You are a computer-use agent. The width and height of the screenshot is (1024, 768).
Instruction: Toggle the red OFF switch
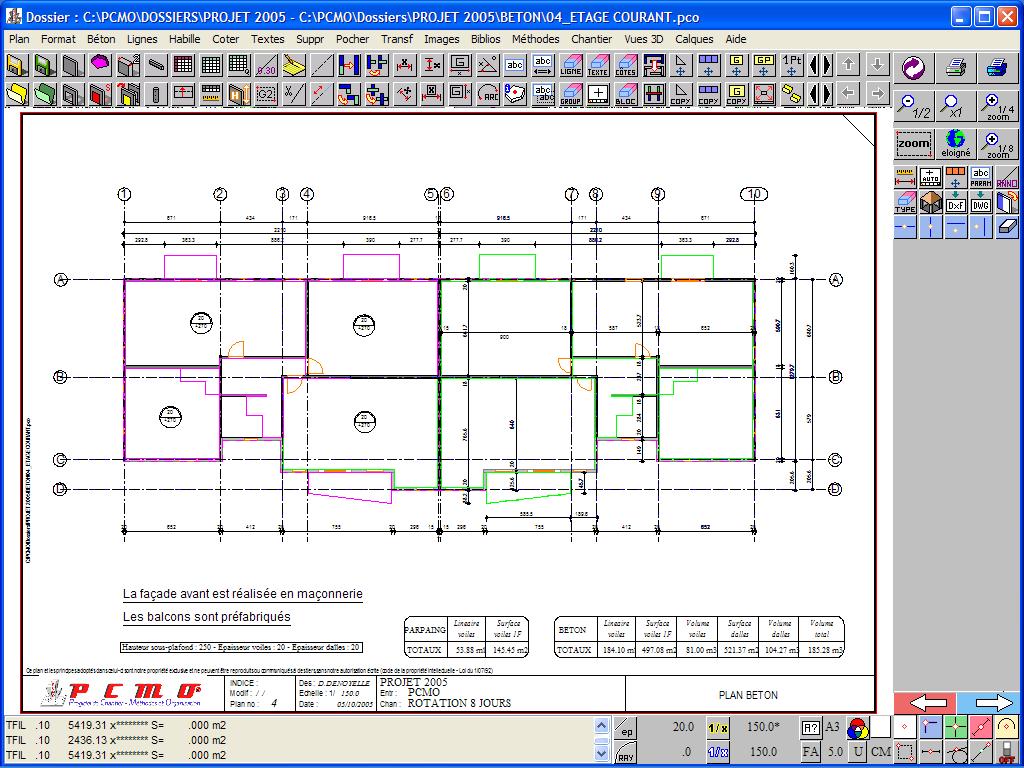click(1006, 751)
